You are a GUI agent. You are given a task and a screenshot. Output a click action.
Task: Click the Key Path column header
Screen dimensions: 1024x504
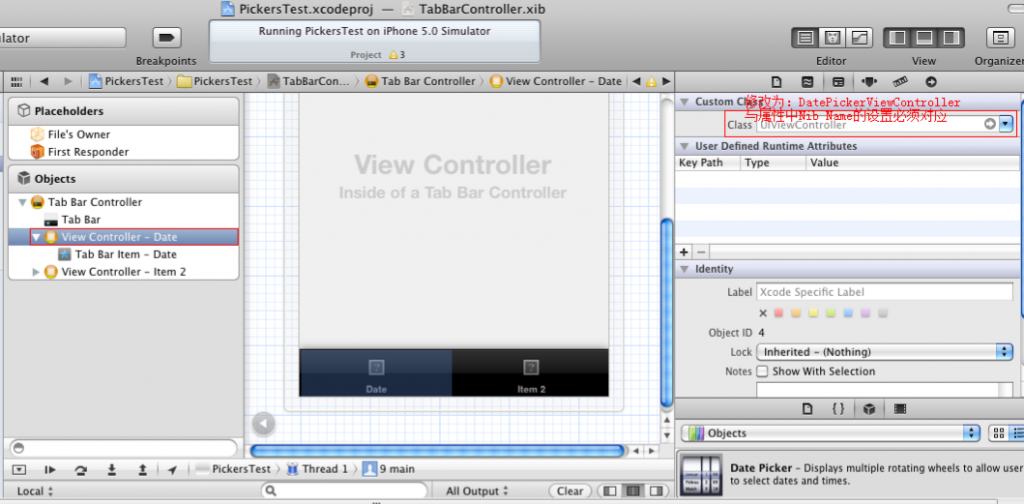tap(708, 163)
